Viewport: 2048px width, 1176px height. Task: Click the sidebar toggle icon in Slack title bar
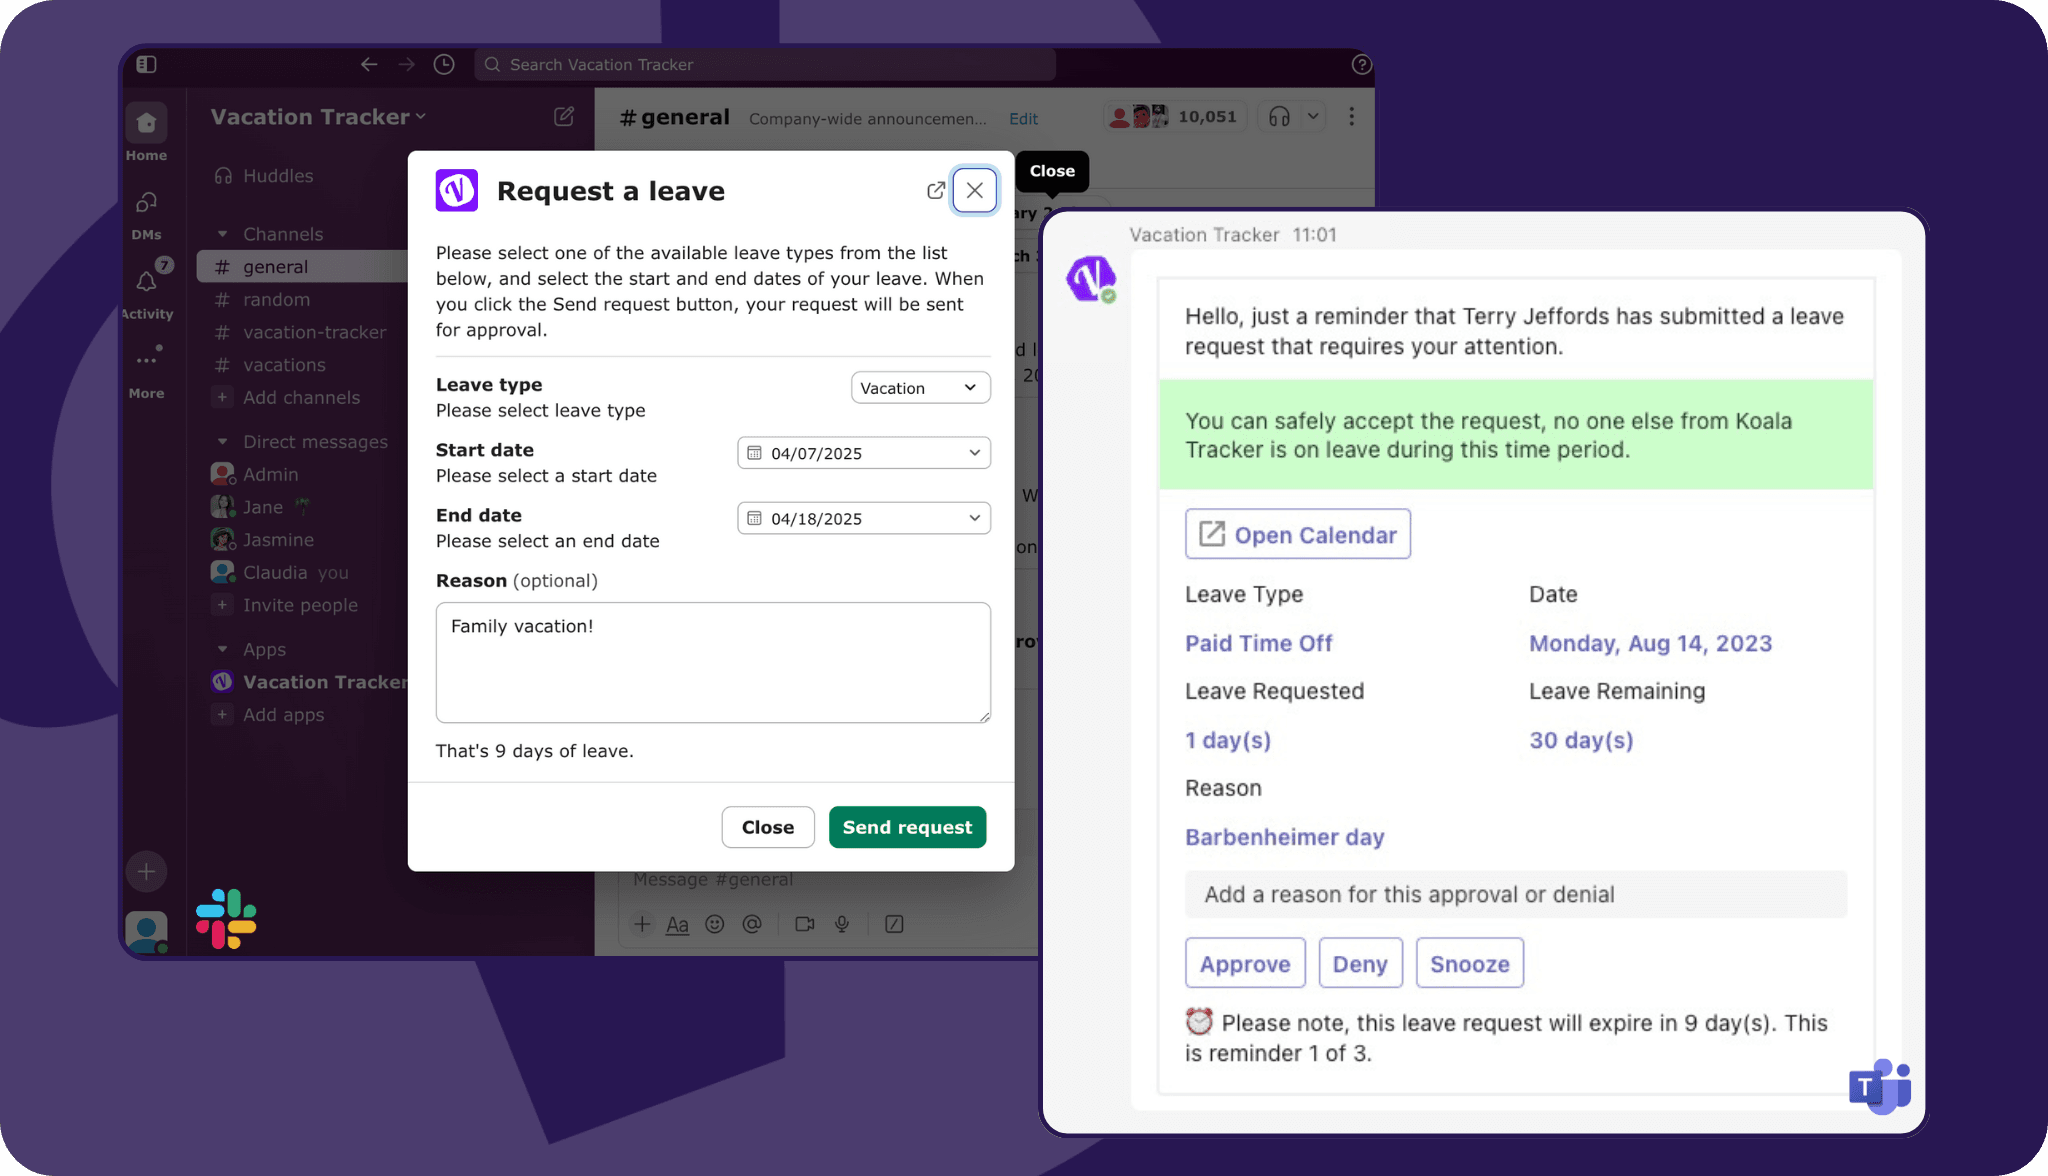(146, 64)
